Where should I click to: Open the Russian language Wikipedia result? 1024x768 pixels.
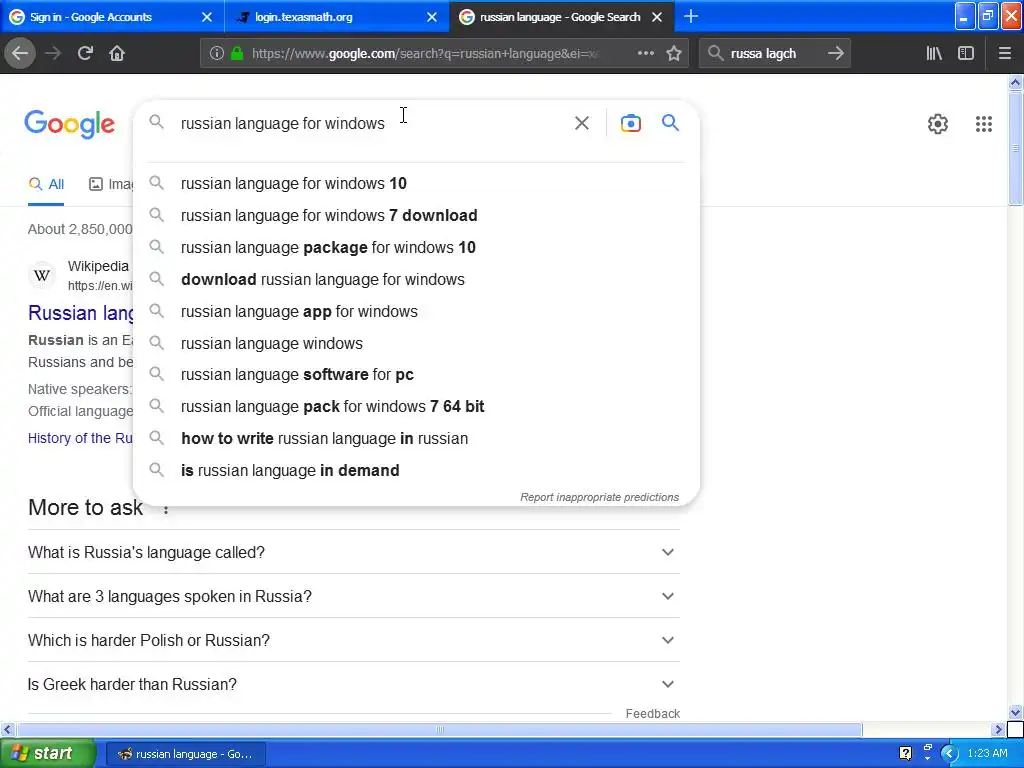[x=81, y=313]
